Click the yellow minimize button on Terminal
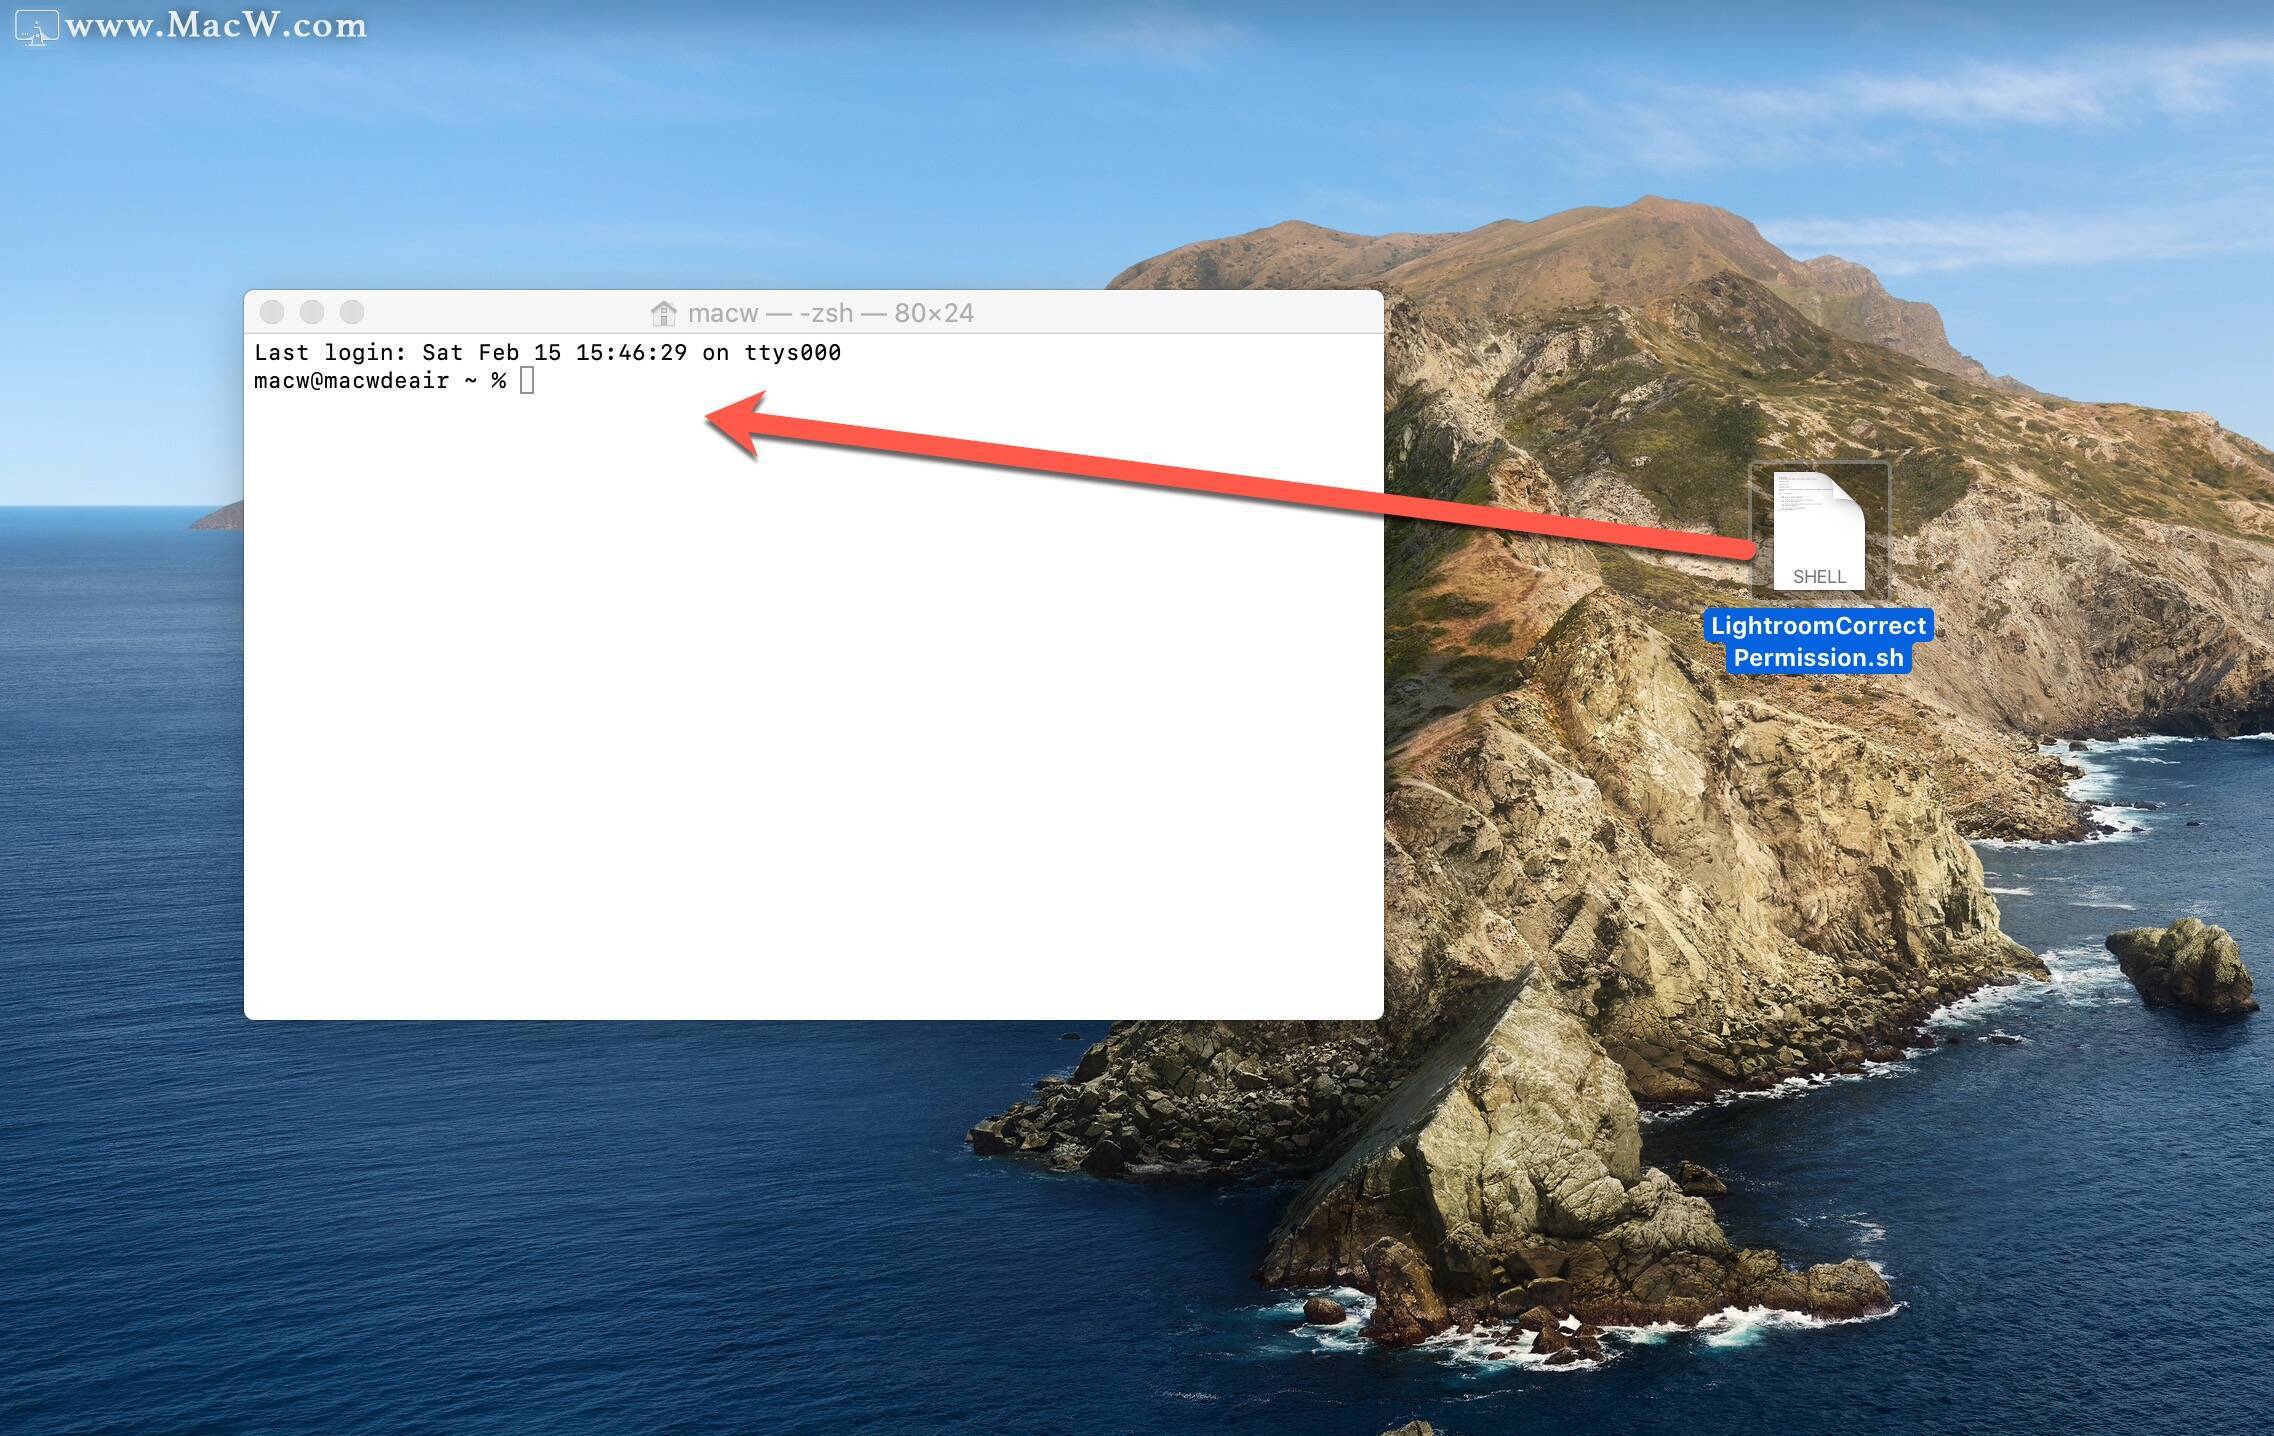Image resolution: width=2274 pixels, height=1436 pixels. (303, 313)
